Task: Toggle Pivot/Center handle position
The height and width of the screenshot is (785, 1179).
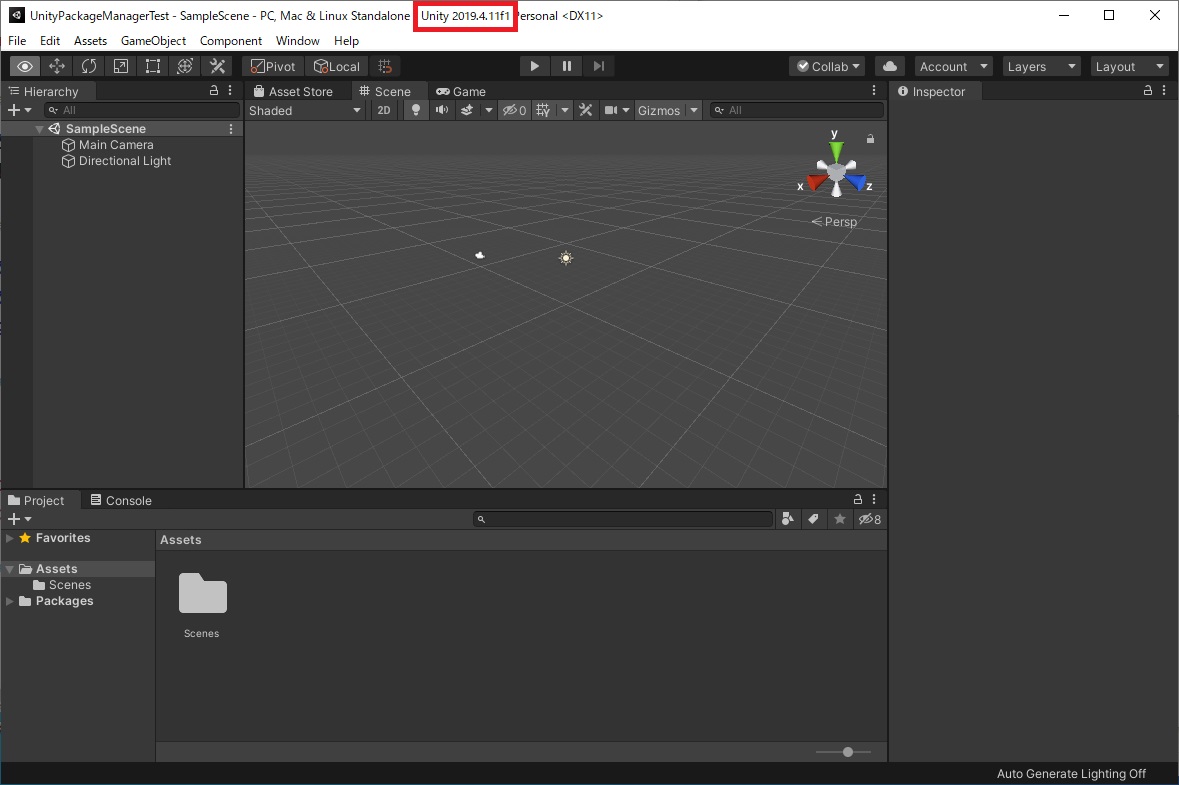Action: (273, 66)
